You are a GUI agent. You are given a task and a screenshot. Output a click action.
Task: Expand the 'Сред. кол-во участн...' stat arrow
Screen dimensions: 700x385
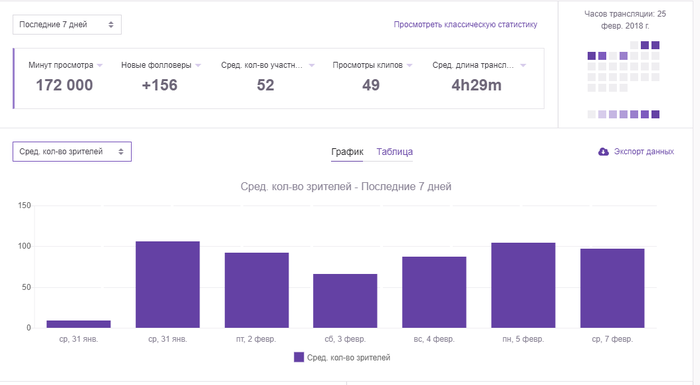[x=312, y=65]
